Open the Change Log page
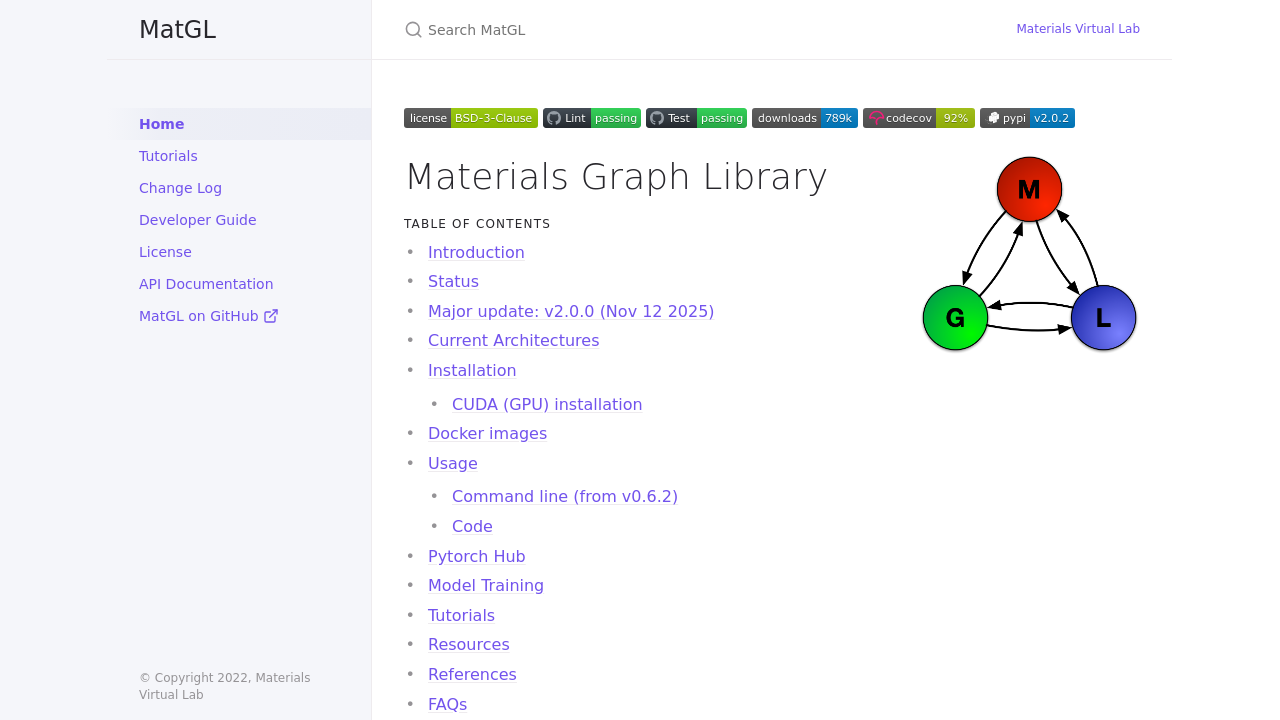This screenshot has height=720, width=1280. pyautogui.click(x=180, y=188)
